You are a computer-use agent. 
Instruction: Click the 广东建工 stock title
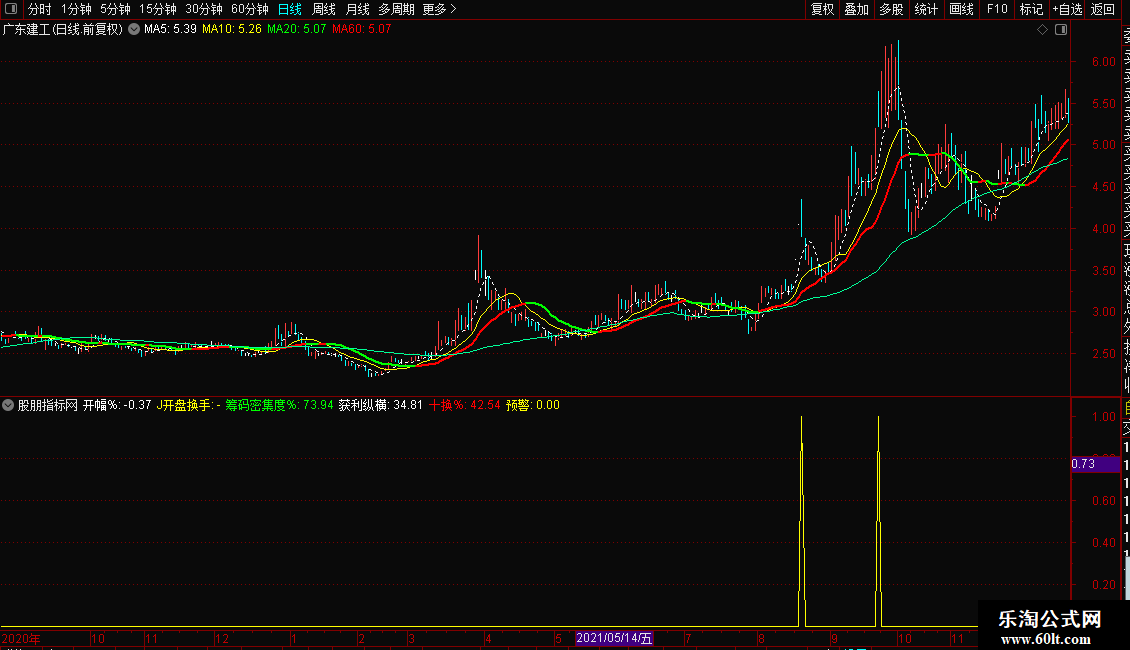pos(63,30)
